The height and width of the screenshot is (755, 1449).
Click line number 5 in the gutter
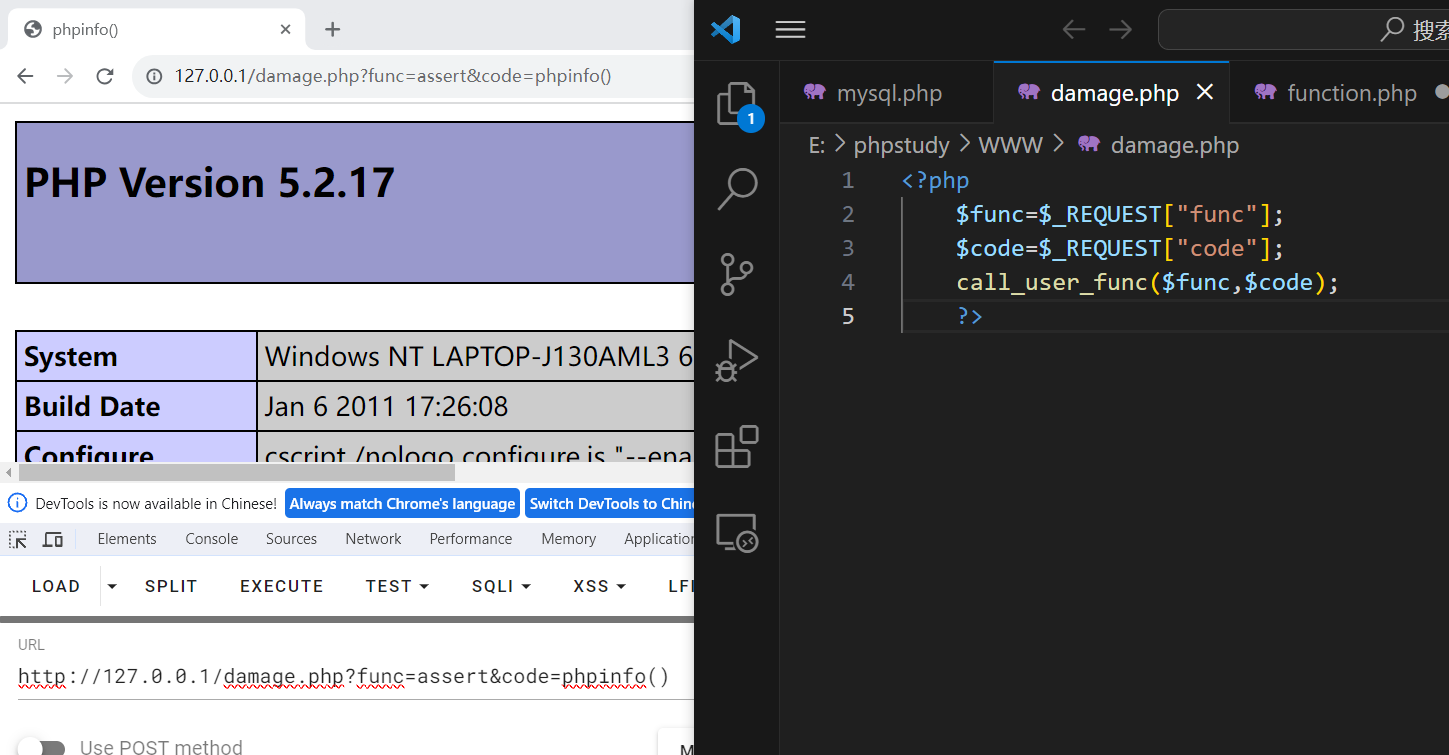click(x=848, y=316)
